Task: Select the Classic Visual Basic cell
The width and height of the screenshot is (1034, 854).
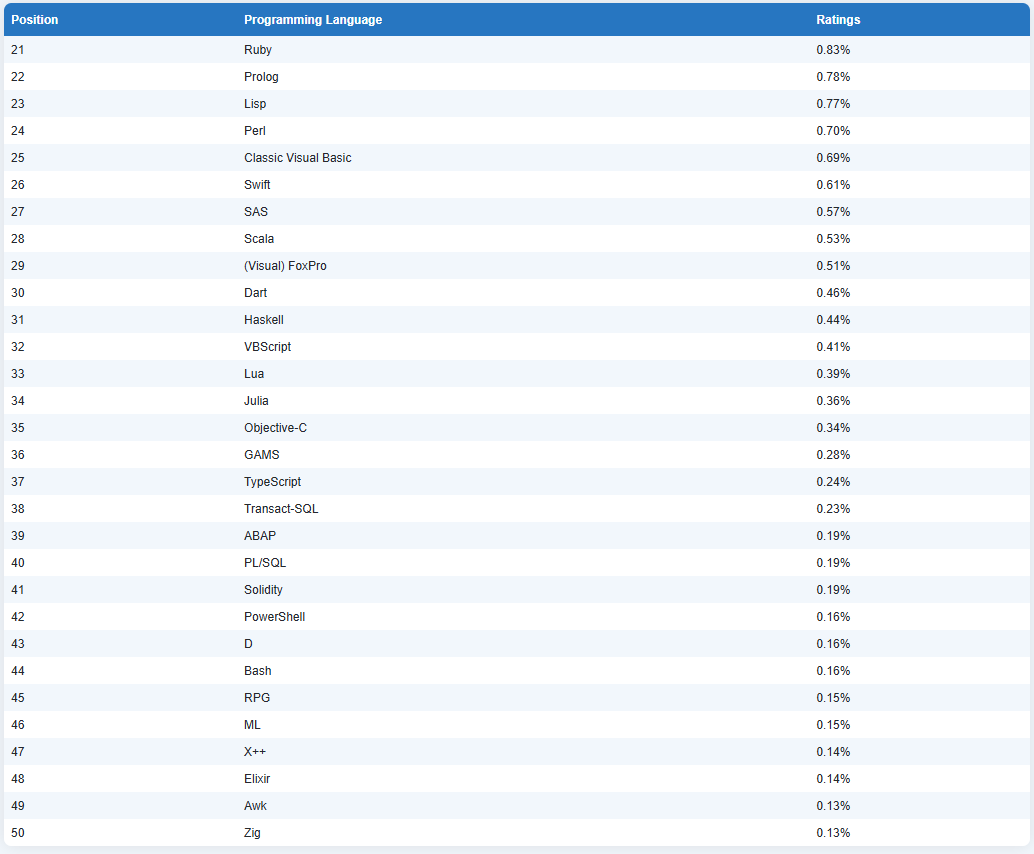Action: click(297, 158)
